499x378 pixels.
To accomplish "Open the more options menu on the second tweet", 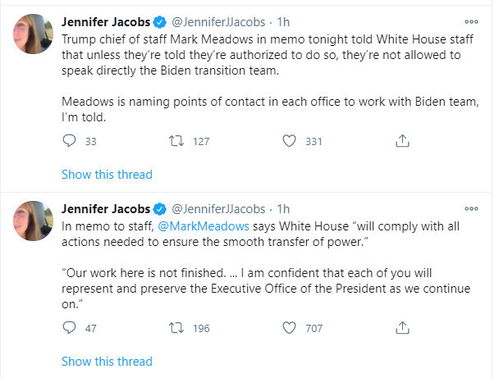I will pos(471,209).
